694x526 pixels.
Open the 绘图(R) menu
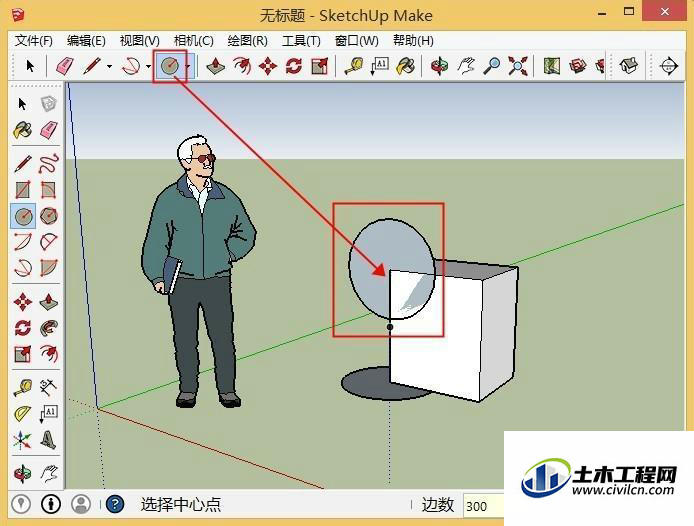point(247,41)
